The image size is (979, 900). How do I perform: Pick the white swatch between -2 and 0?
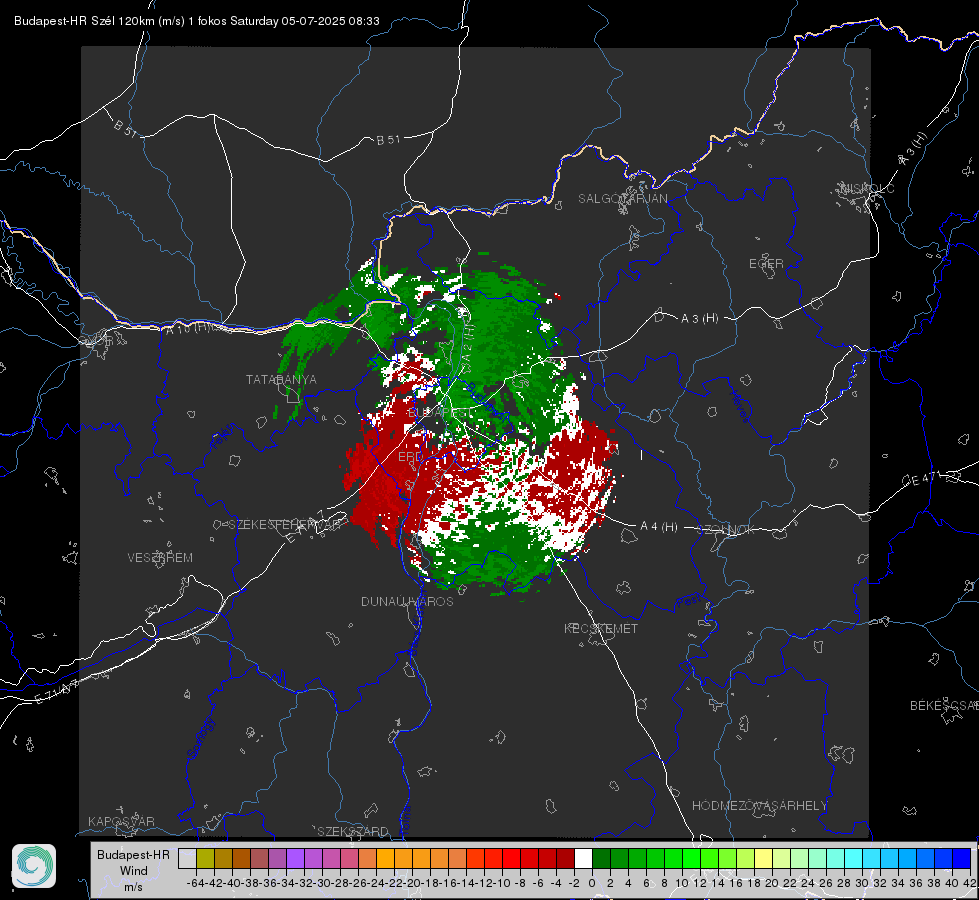(x=583, y=858)
